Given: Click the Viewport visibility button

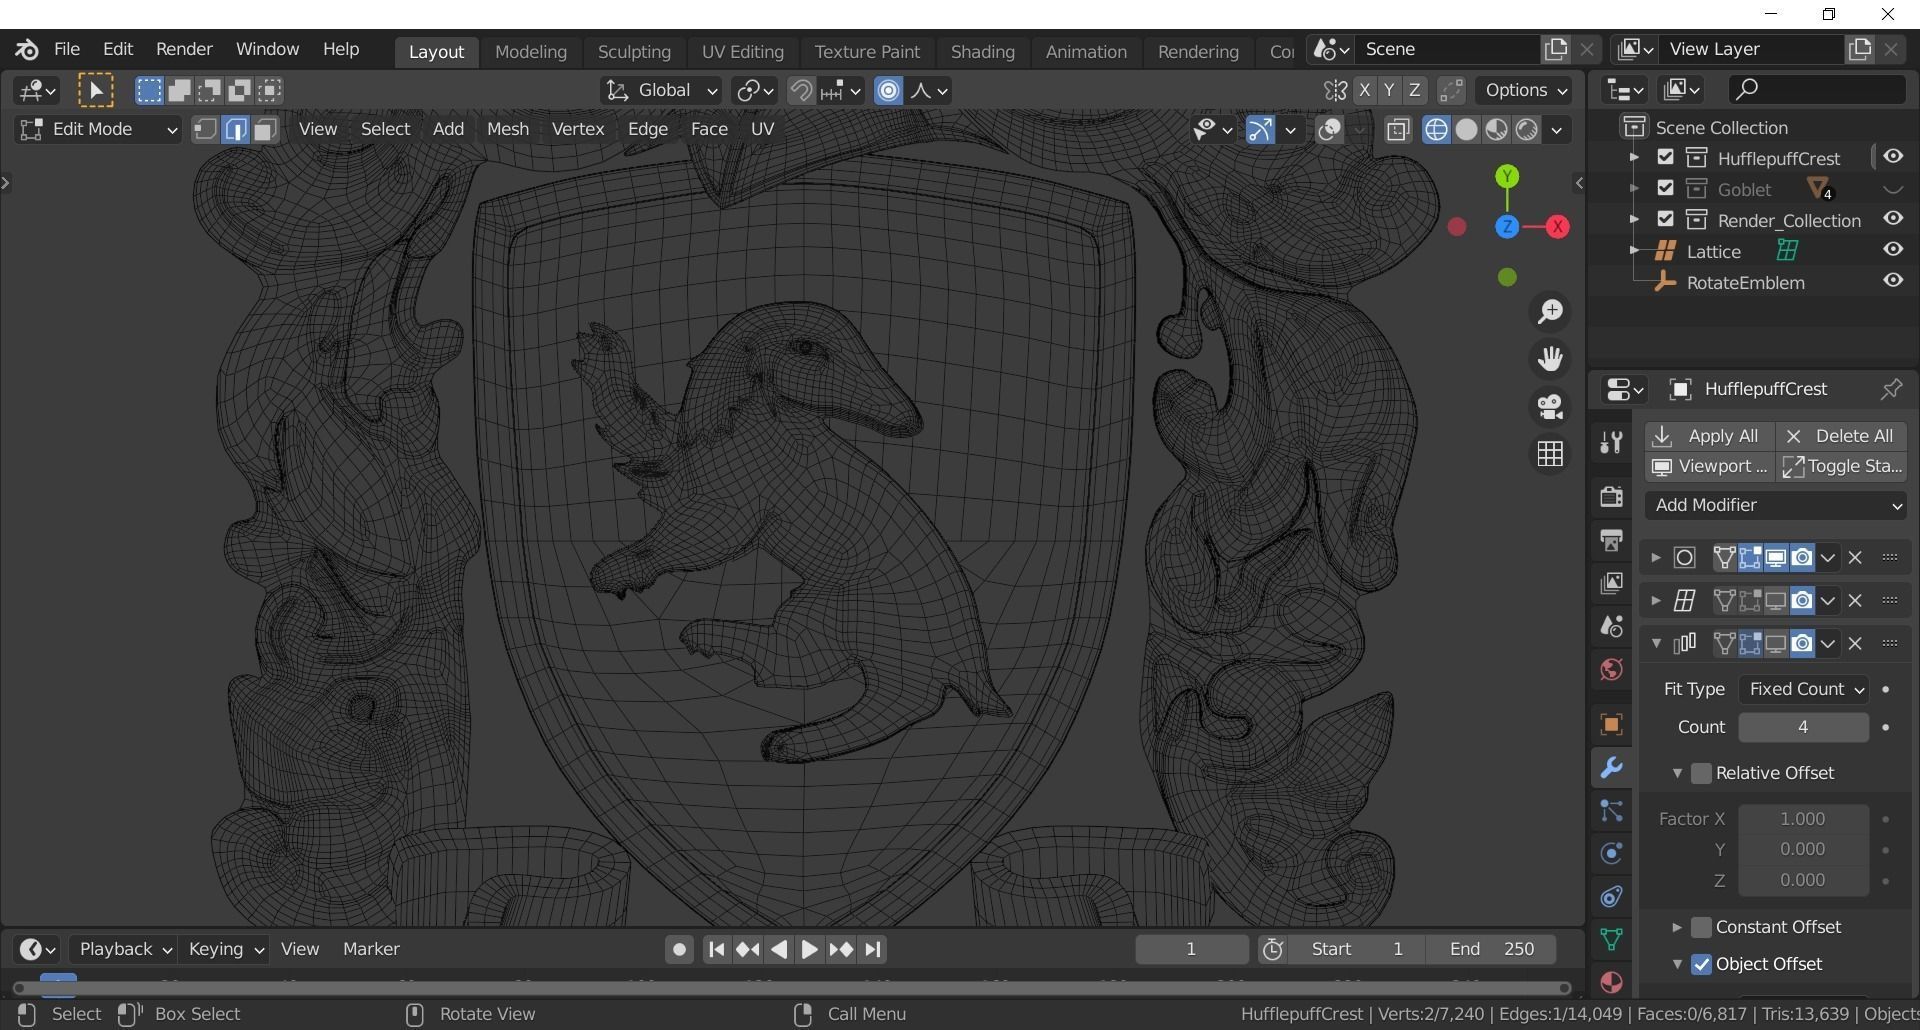Looking at the screenshot, I should click(1709, 467).
